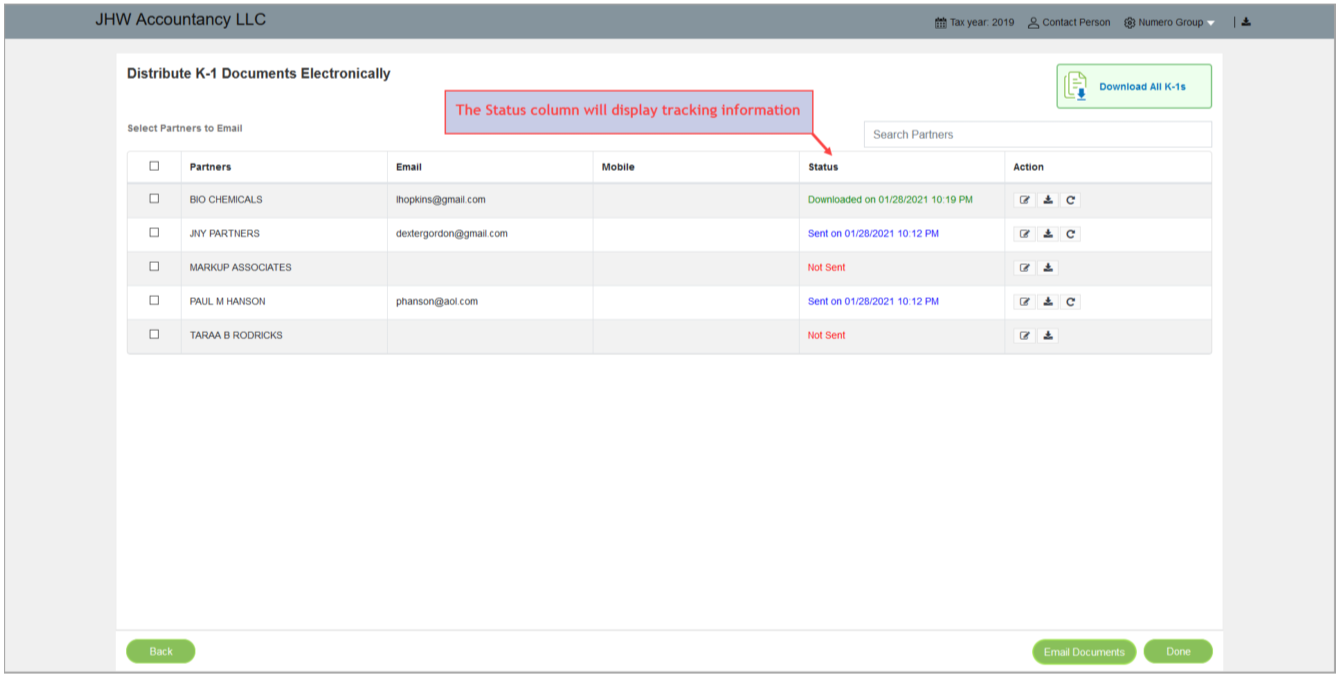Download K-1 for PAUL M HANSON

coord(1048,302)
